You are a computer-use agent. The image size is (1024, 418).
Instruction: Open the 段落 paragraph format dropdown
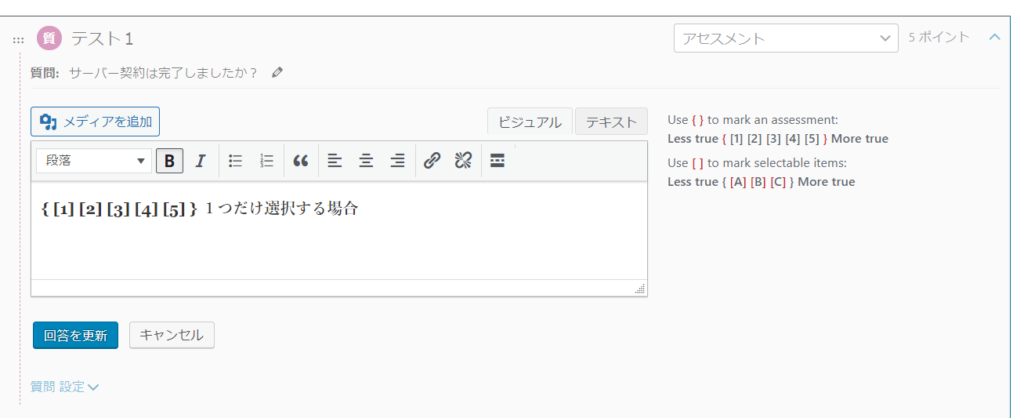coord(94,160)
